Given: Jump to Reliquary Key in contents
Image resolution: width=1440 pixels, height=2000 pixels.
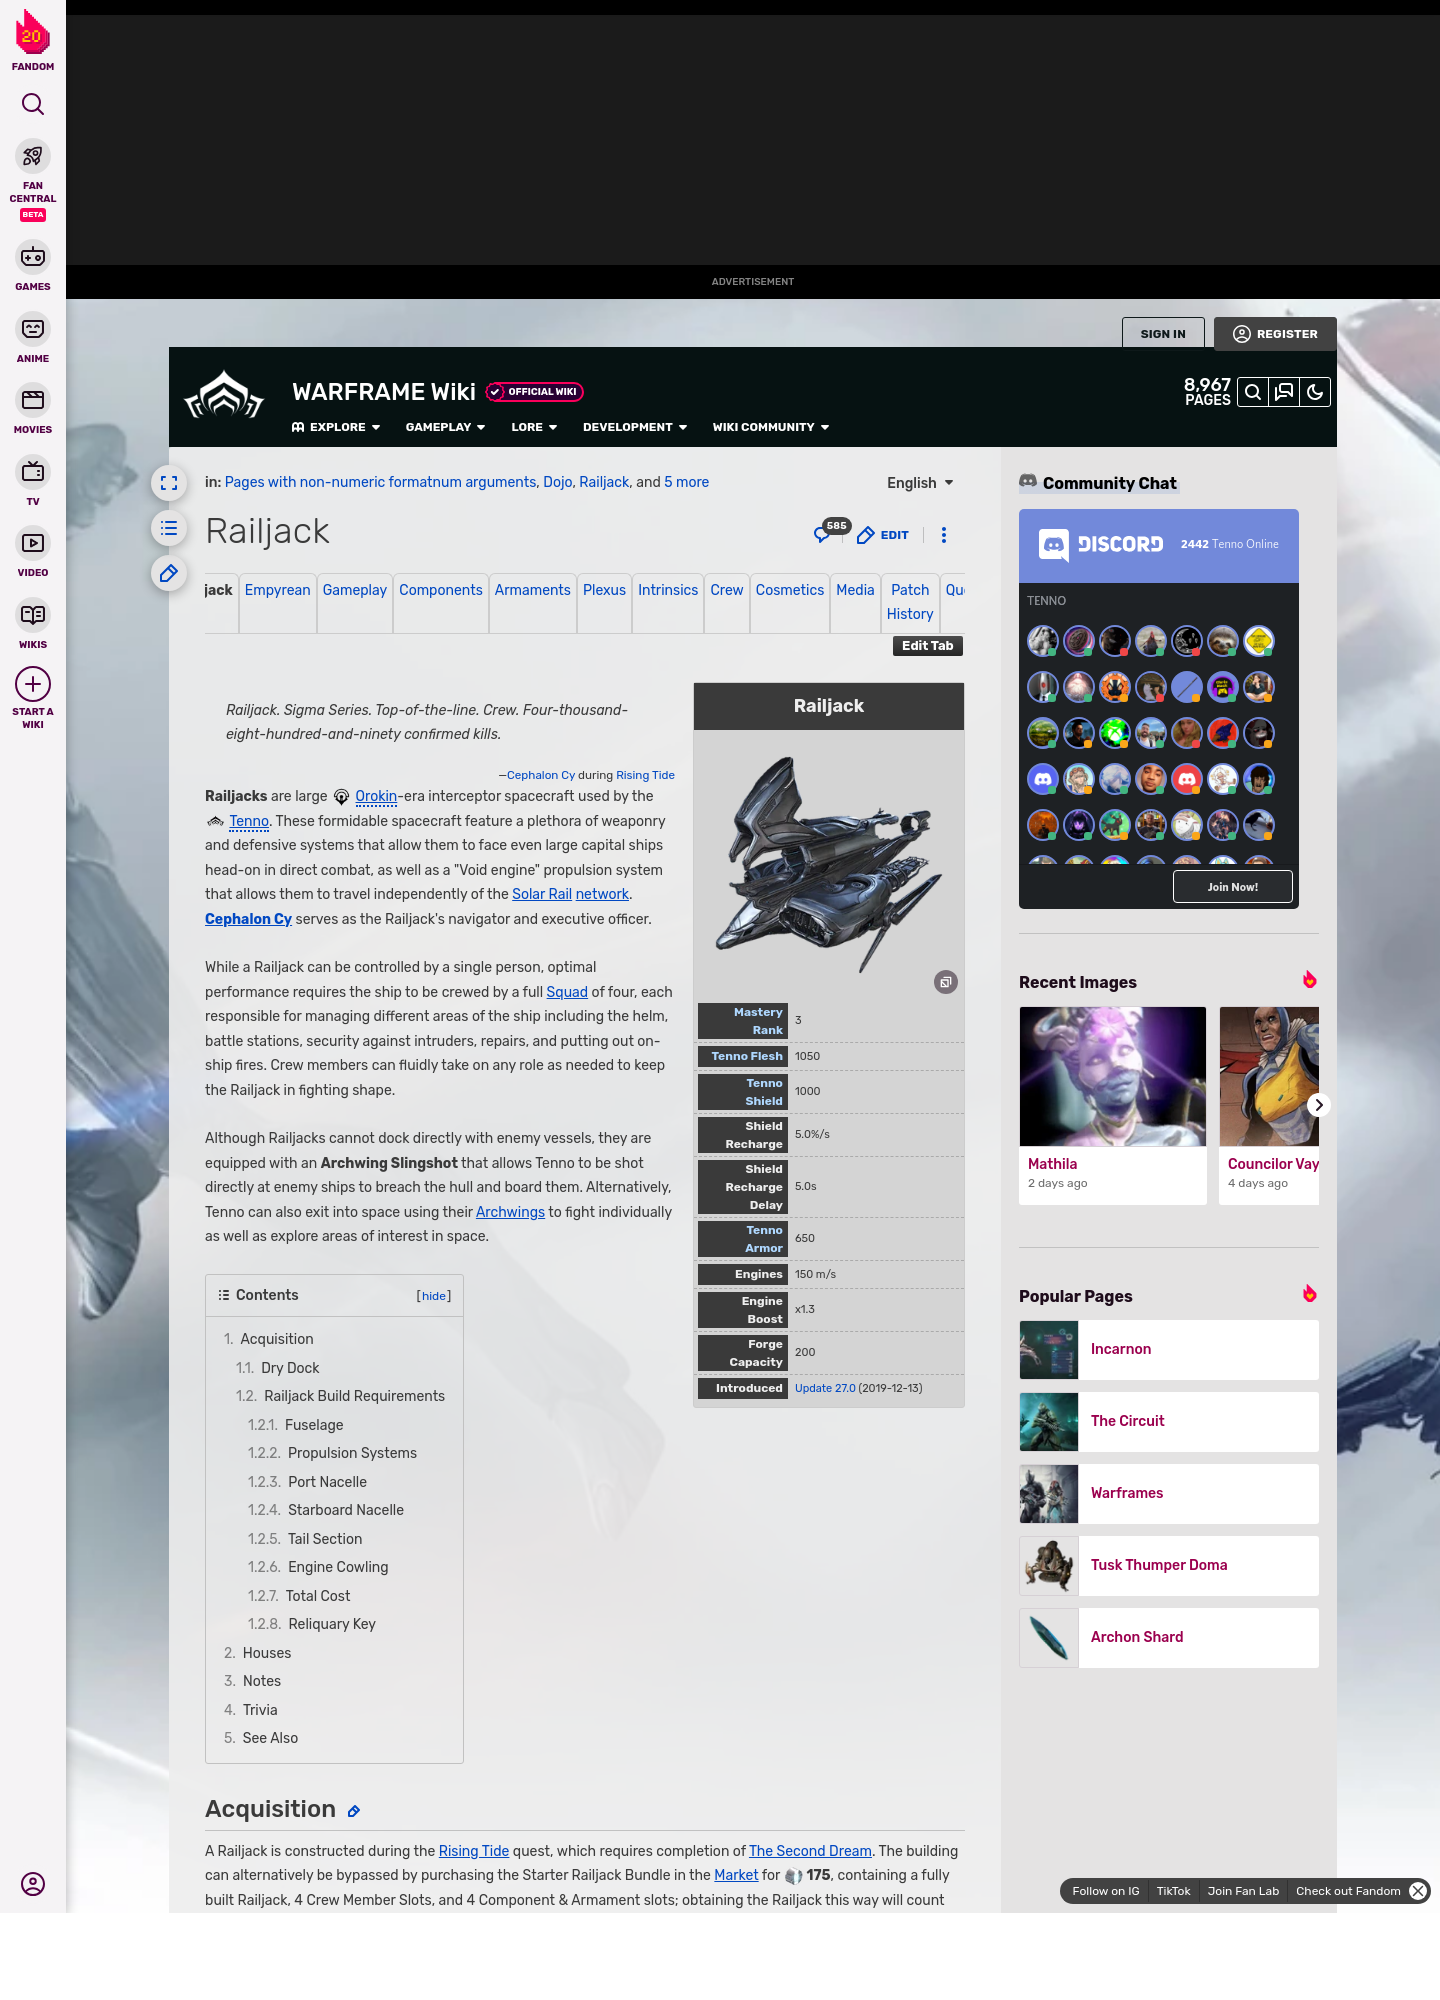Looking at the screenshot, I should (332, 1624).
